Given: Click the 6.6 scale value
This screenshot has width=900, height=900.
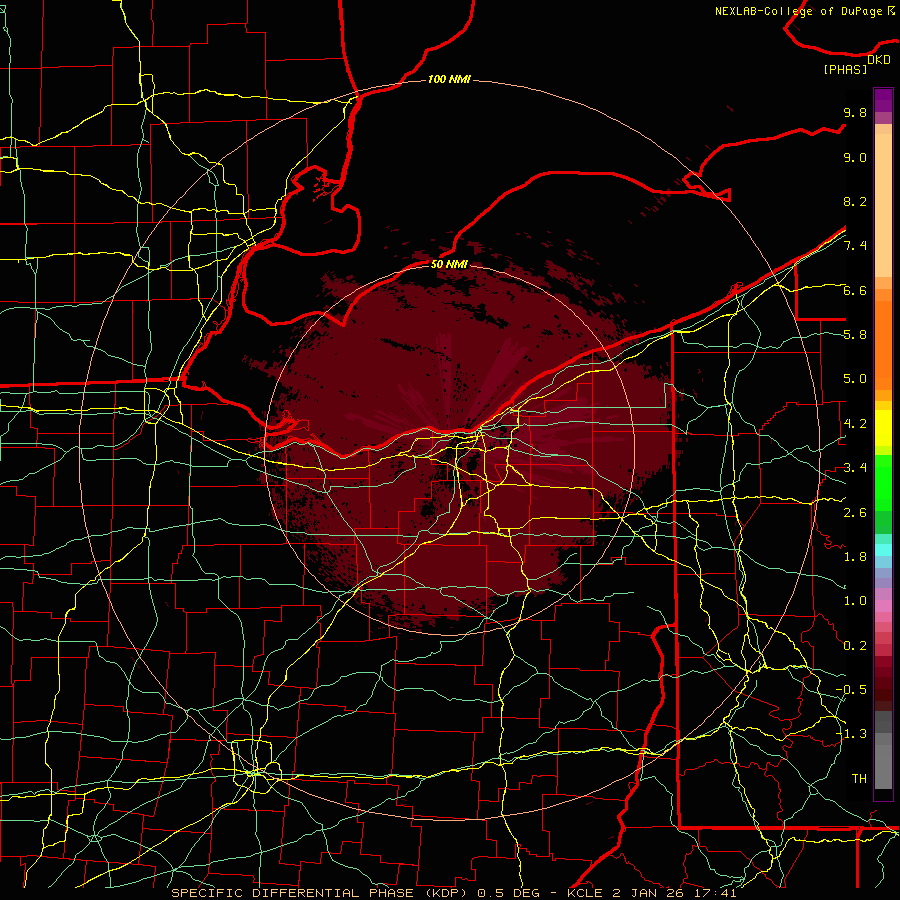Looking at the screenshot, I should [x=855, y=290].
